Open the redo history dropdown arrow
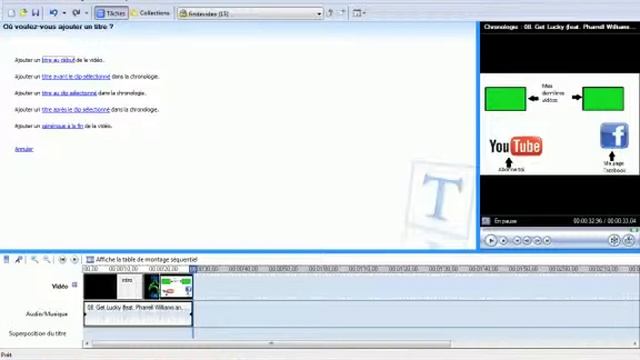 pyautogui.click(x=86, y=13)
